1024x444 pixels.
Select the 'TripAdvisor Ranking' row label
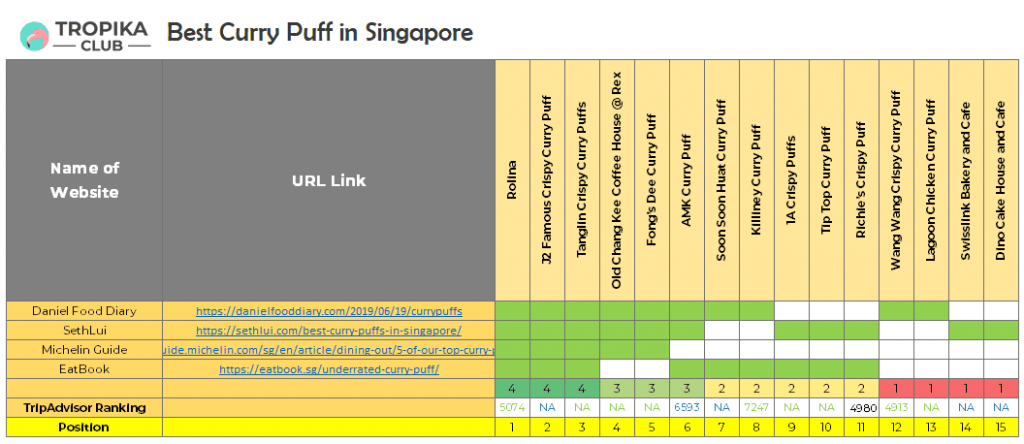coord(85,408)
